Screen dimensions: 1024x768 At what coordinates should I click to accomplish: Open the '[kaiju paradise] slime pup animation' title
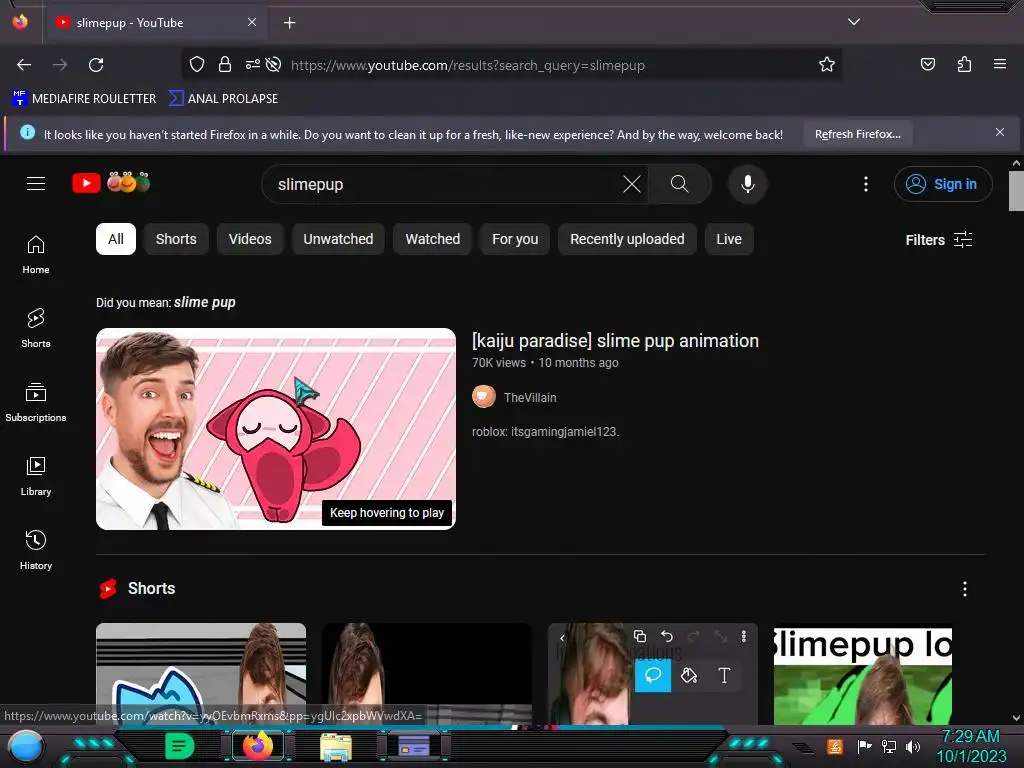coord(615,340)
